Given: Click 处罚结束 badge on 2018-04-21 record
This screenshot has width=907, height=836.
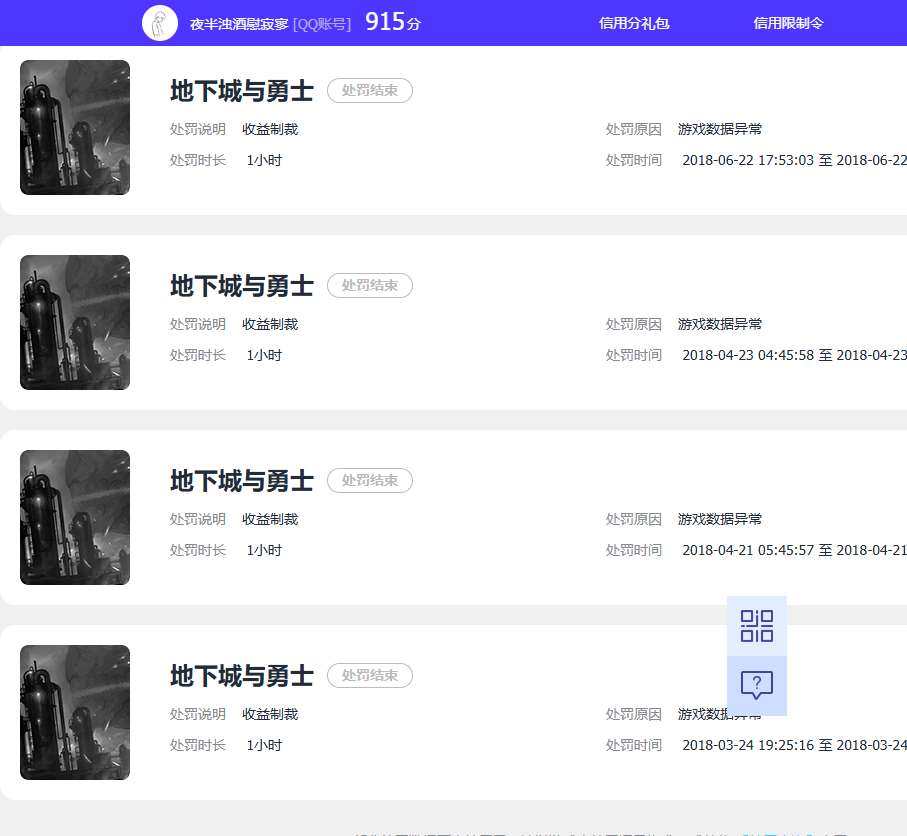Looking at the screenshot, I should [370, 481].
